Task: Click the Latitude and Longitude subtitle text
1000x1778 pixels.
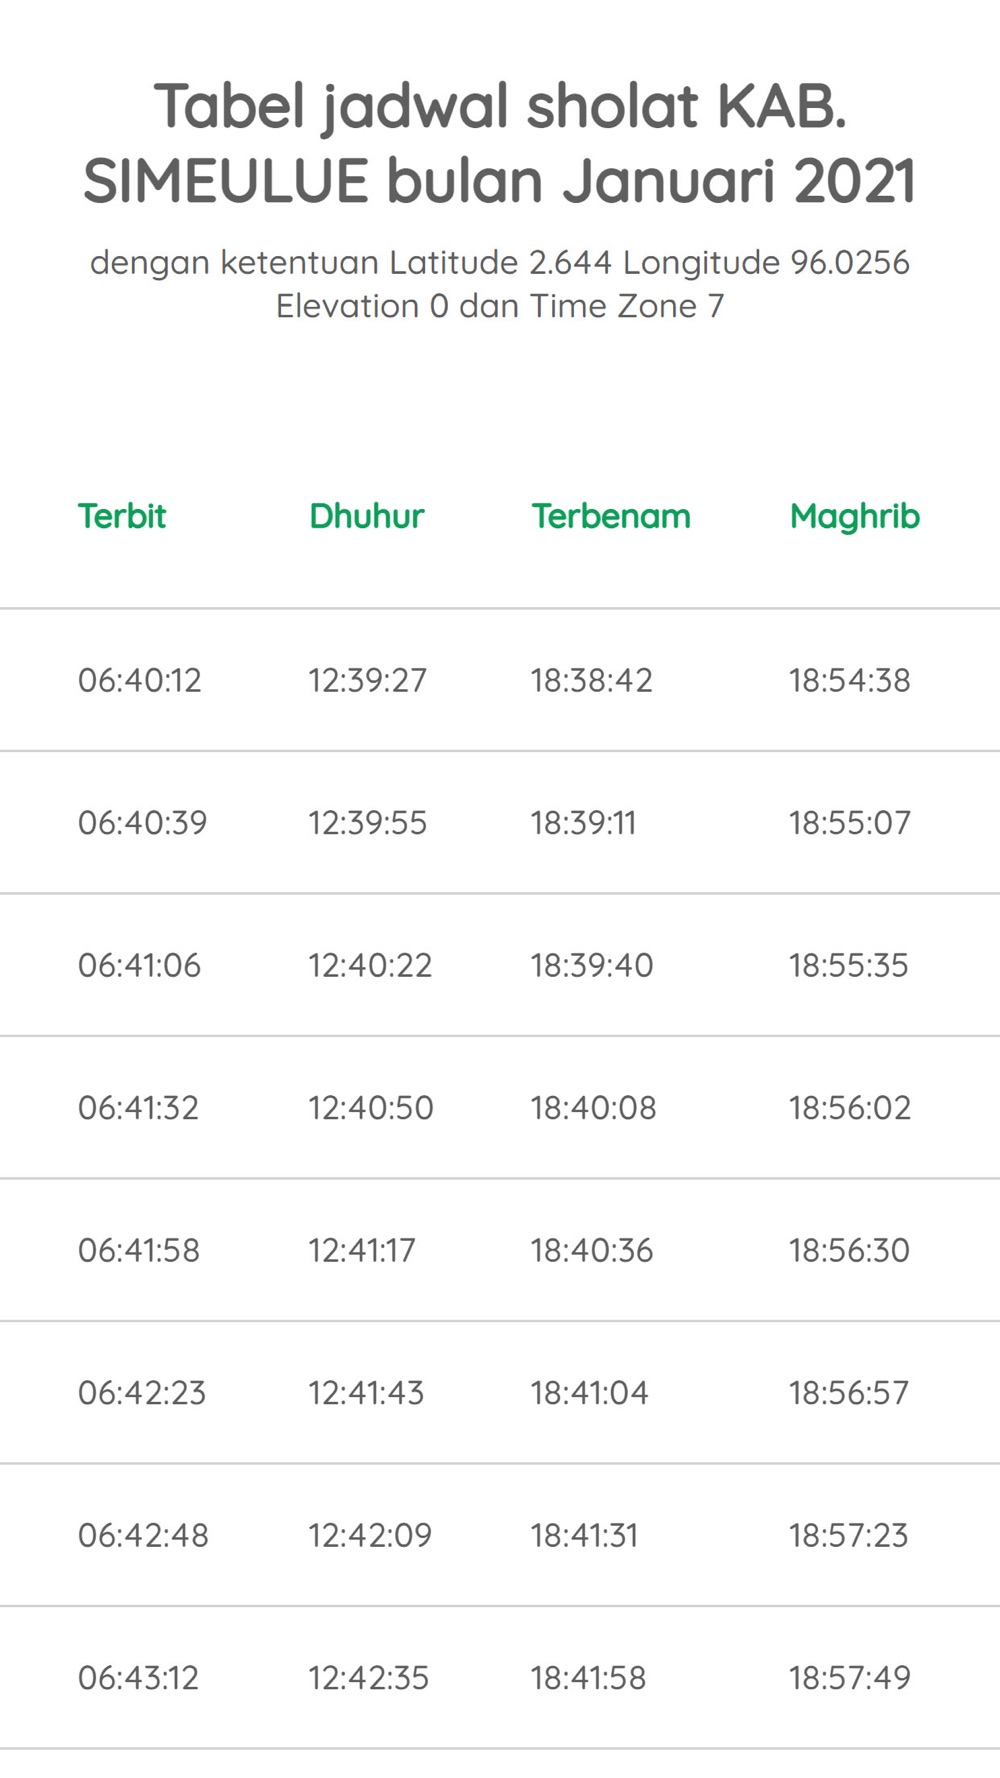Action: point(500,284)
